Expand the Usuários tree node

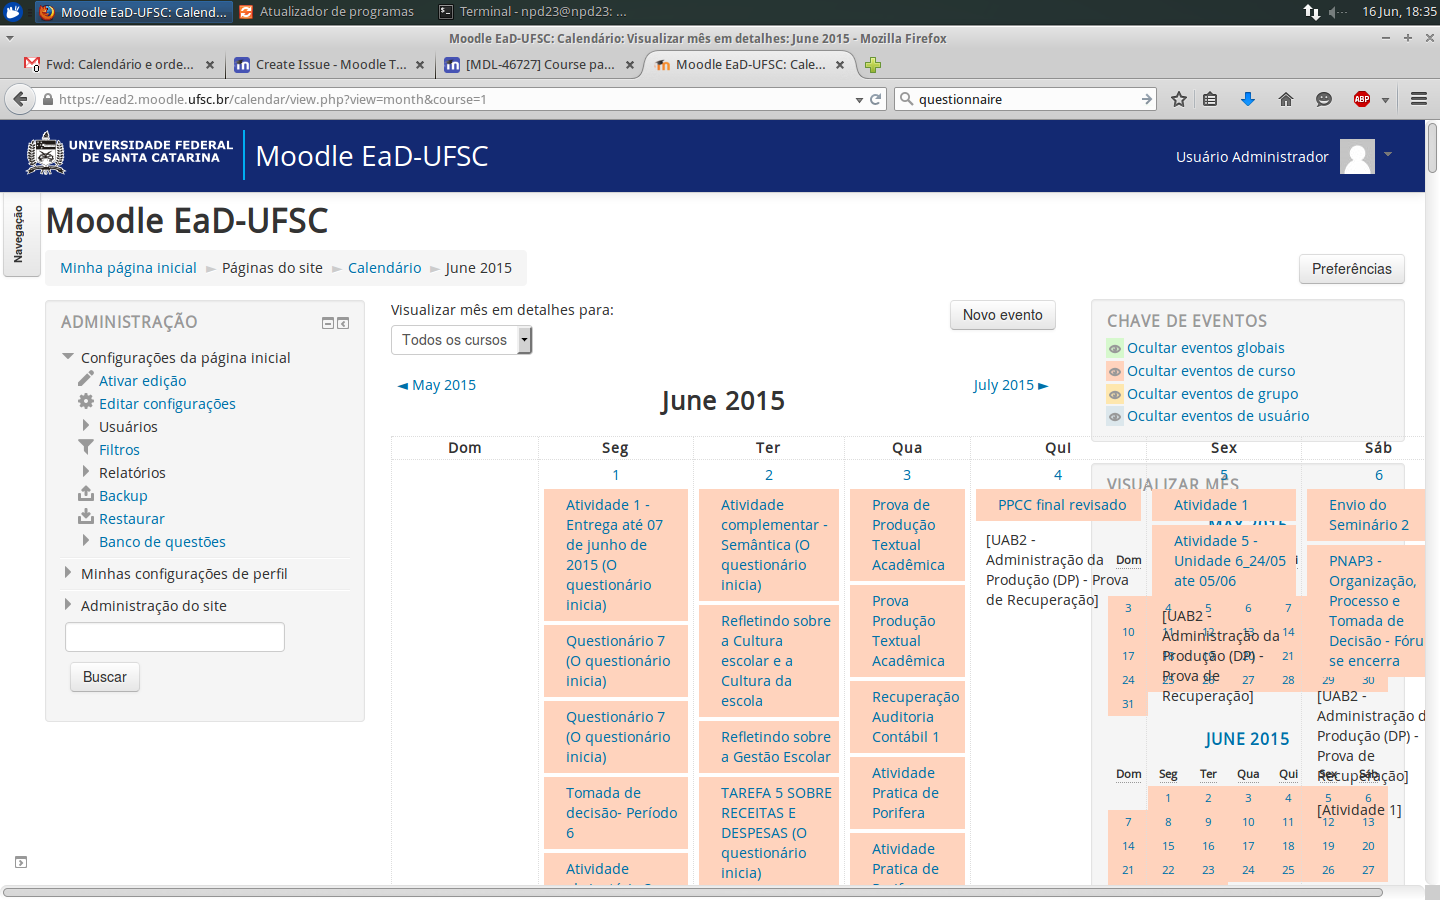(86, 426)
